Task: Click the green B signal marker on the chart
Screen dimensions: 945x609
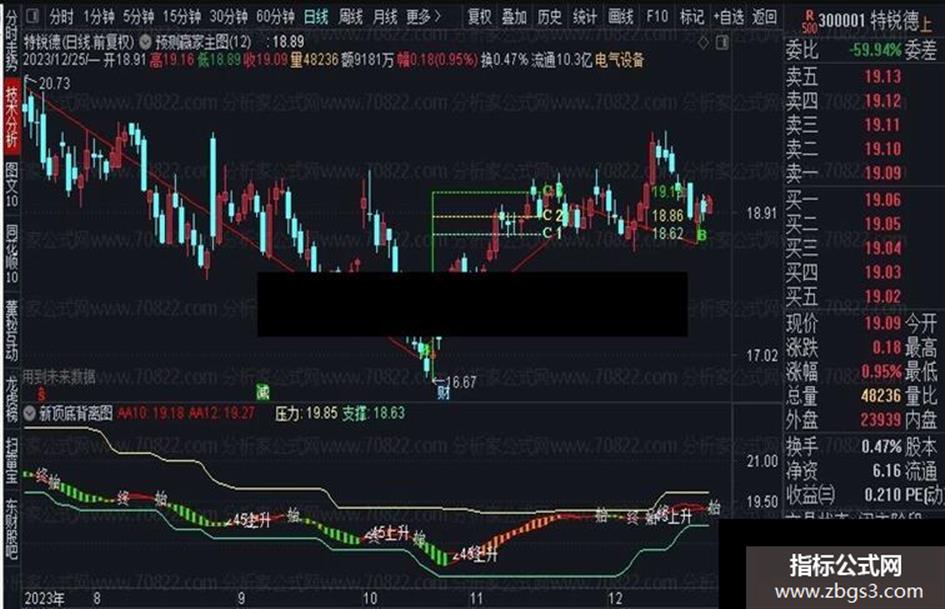Action: (701, 235)
